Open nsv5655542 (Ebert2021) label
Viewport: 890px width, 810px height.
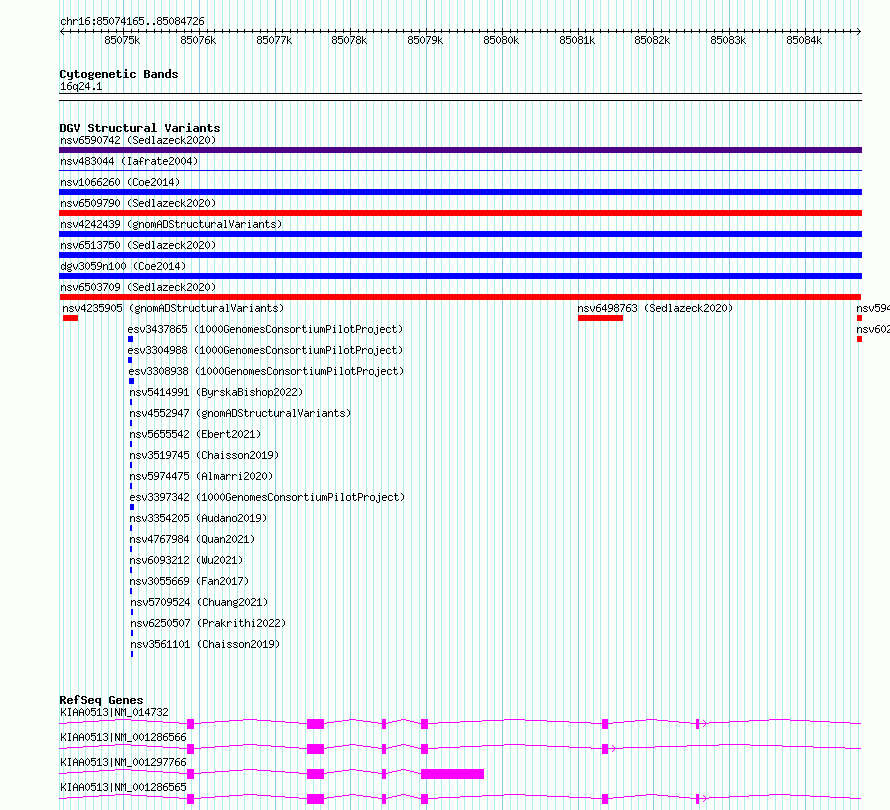(x=195, y=434)
